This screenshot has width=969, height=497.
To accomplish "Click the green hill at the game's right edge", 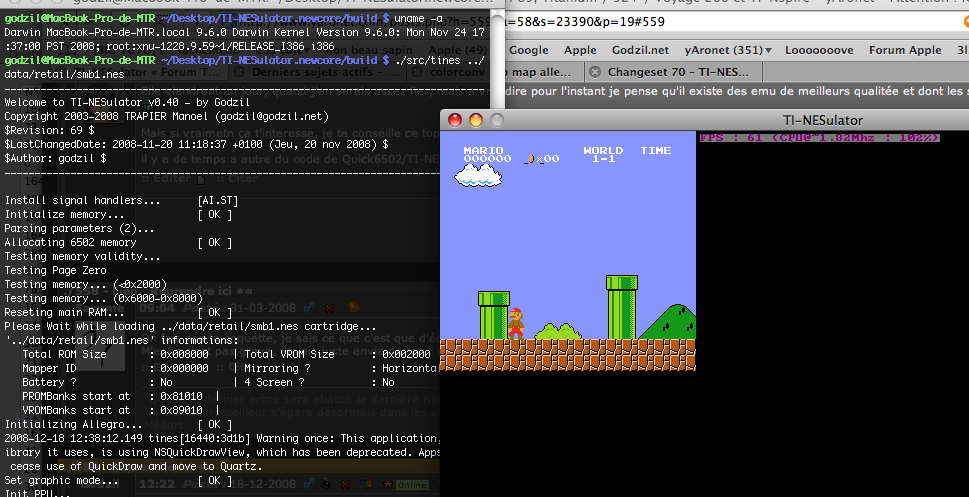I will point(672,323).
